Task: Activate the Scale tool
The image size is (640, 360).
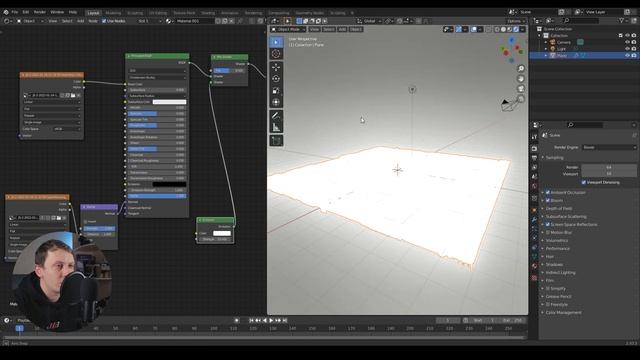Action: 276,91
